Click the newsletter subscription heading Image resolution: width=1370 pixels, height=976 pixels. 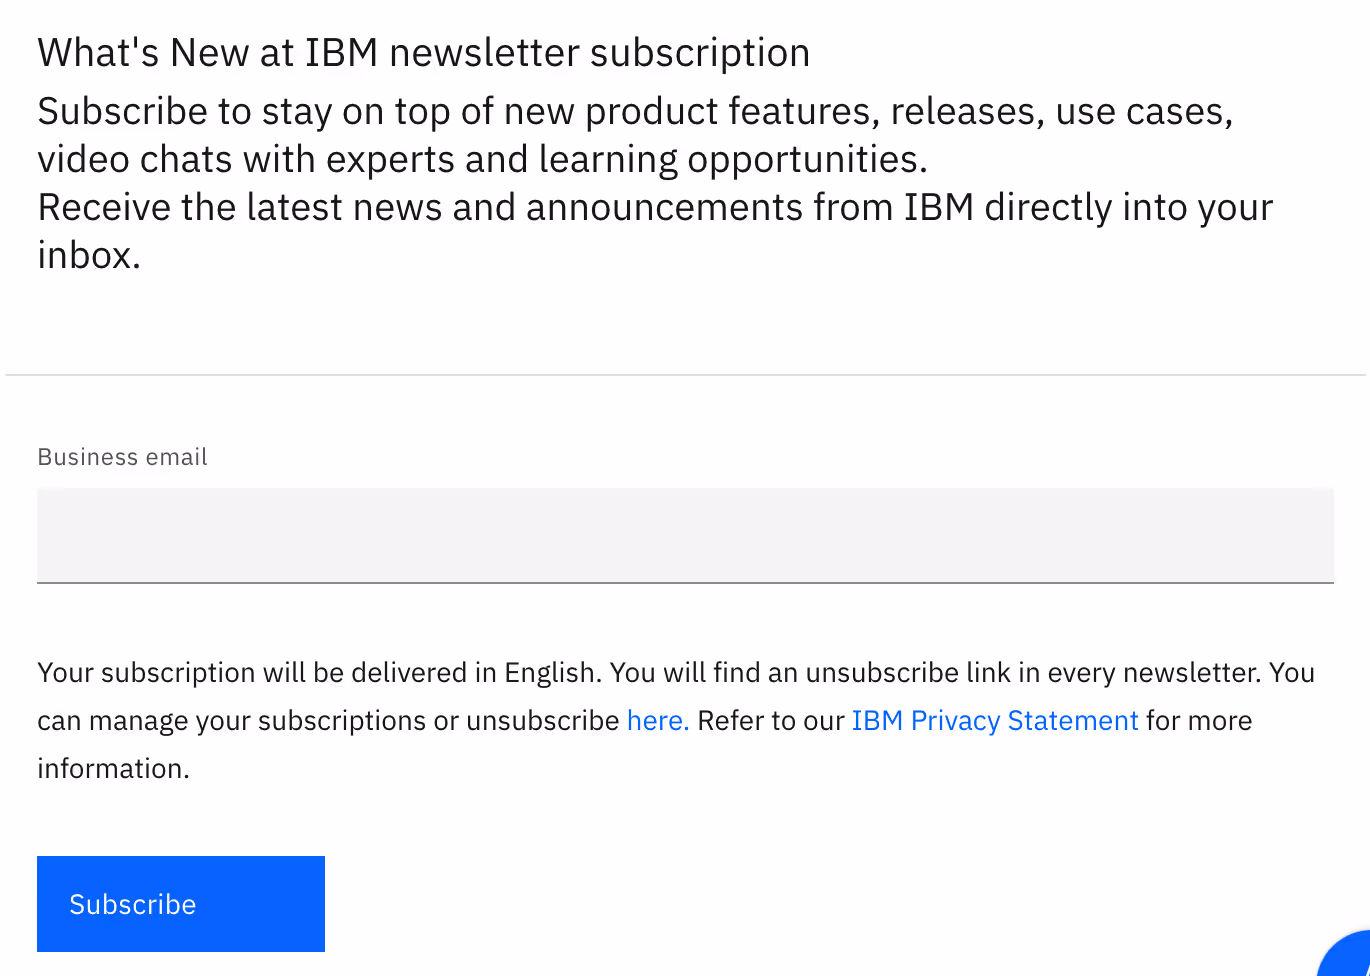(x=423, y=52)
